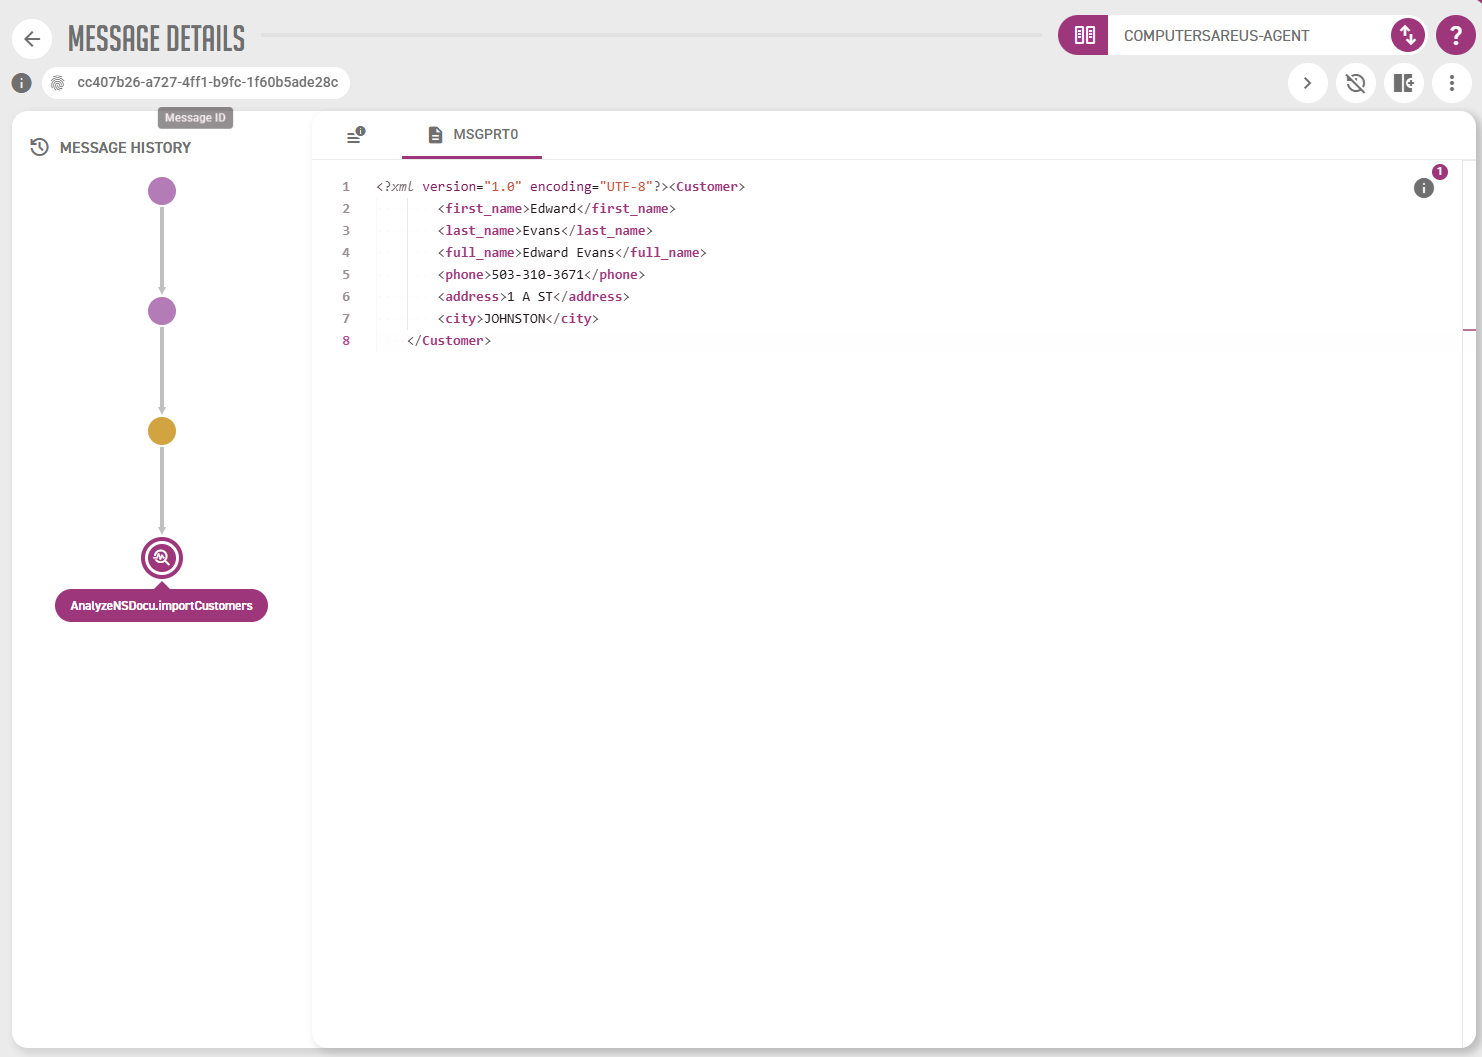The image size is (1482, 1057).
Task: Select the second purple history node
Action: tap(162, 311)
